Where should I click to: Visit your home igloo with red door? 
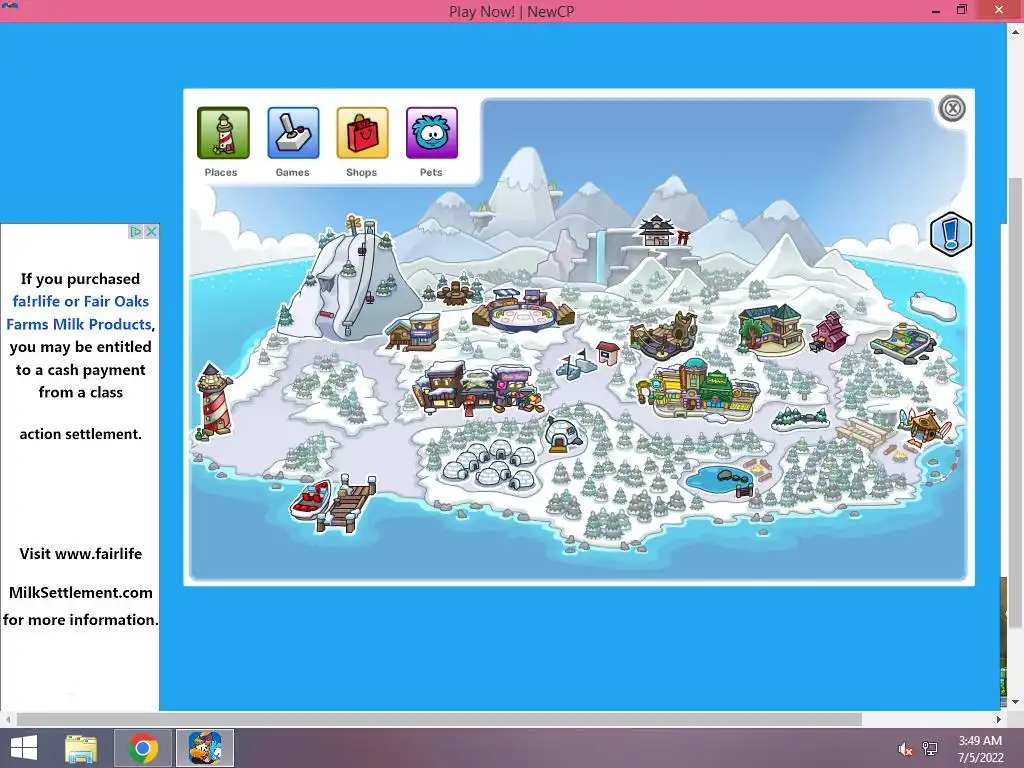(x=563, y=435)
